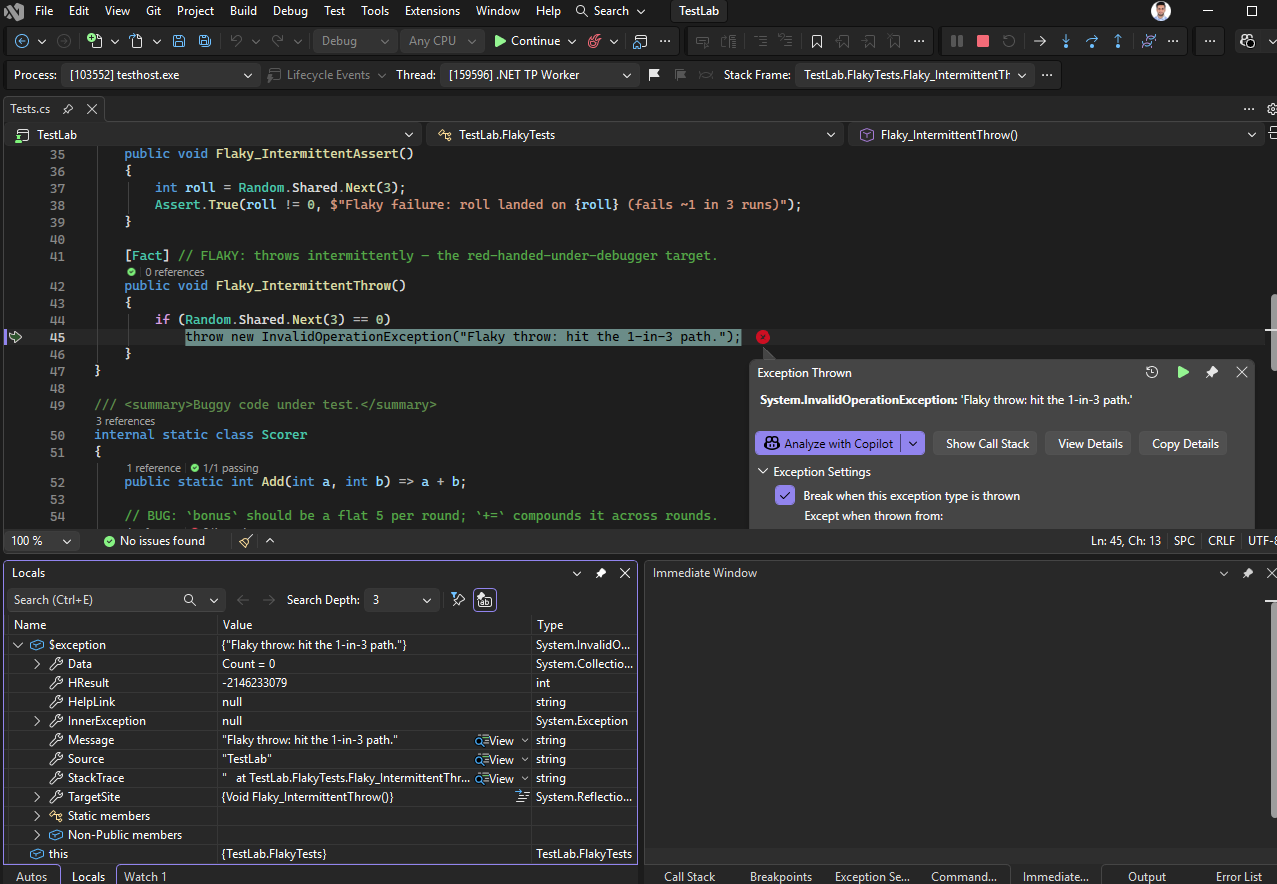Open the Thread .NET TP Worker dropdown

tap(540, 75)
